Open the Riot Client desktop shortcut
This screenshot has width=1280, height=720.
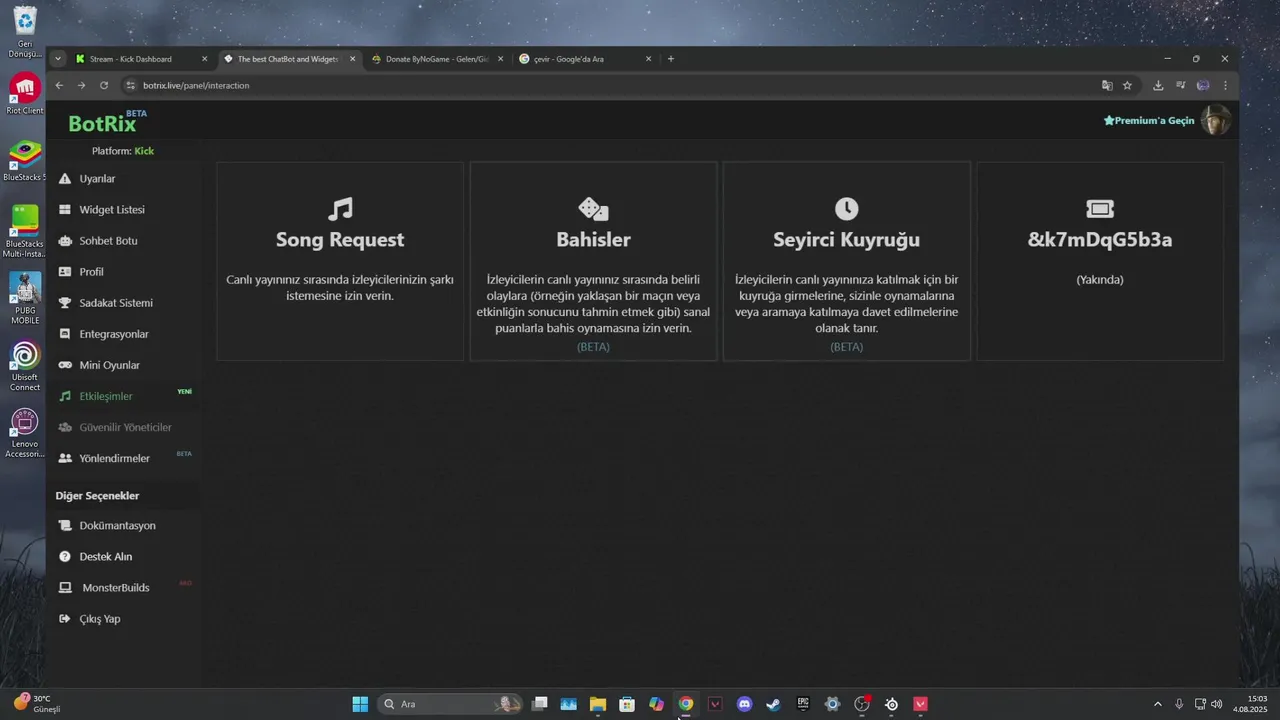(x=25, y=94)
